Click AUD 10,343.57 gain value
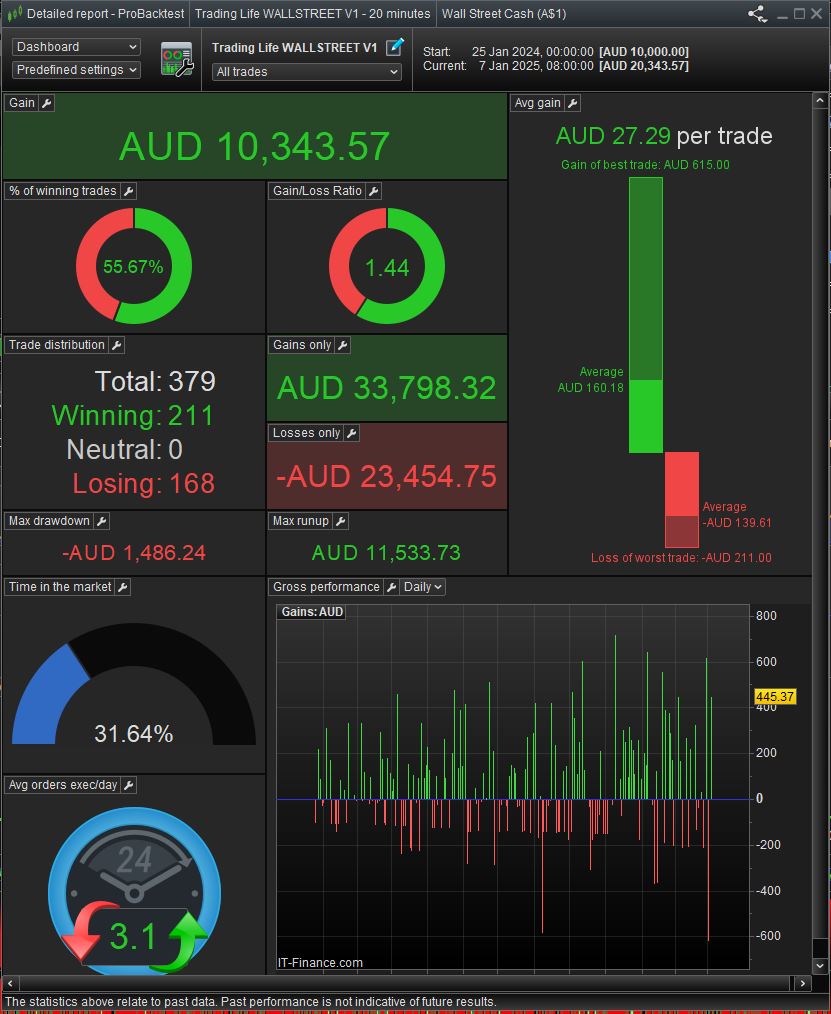831x1014 pixels. click(x=255, y=146)
